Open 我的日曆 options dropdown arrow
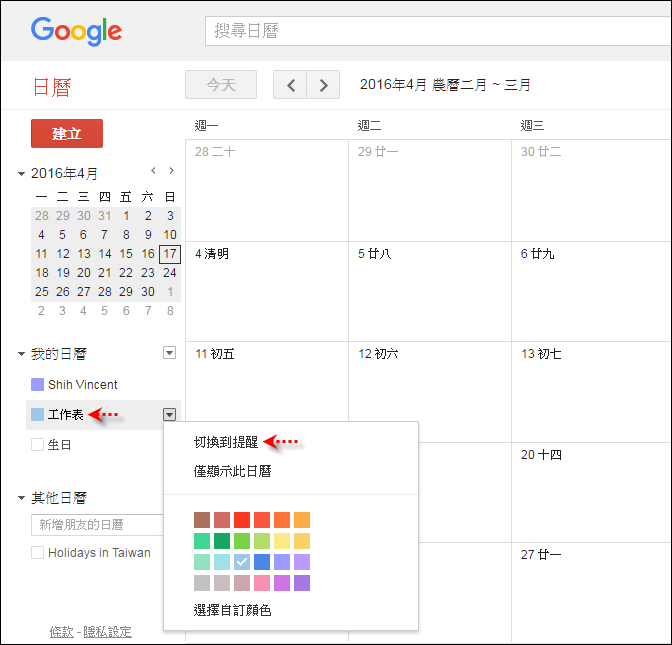This screenshot has width=672, height=645. (x=170, y=353)
